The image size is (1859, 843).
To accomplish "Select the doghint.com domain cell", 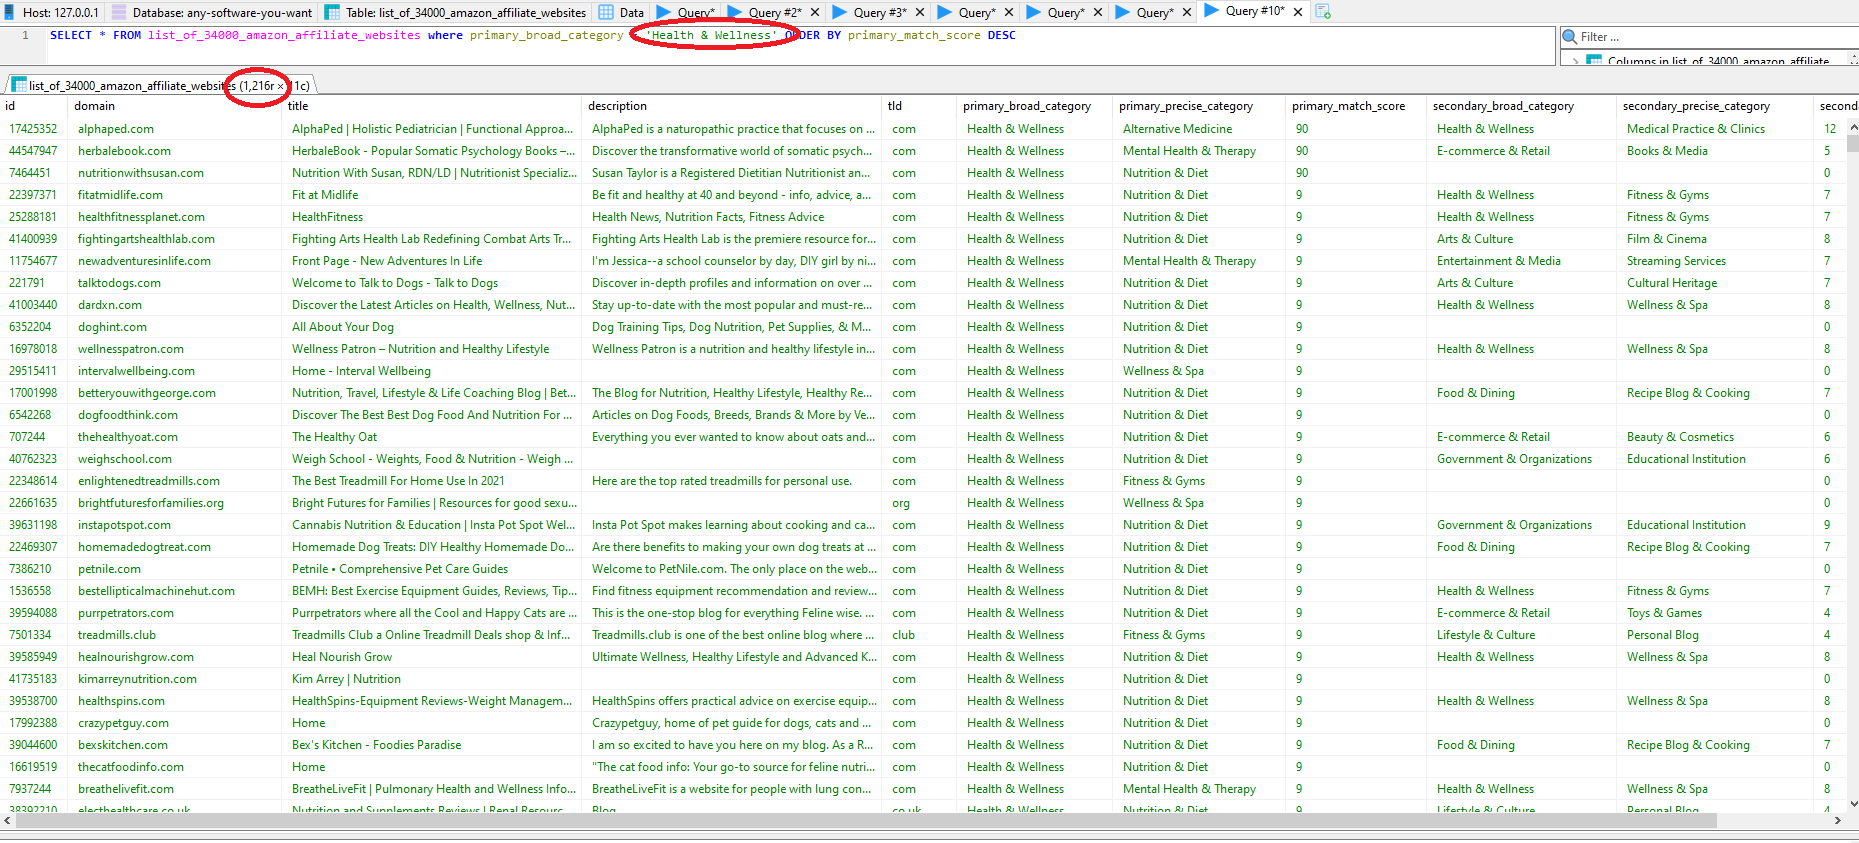I will 174,327.
